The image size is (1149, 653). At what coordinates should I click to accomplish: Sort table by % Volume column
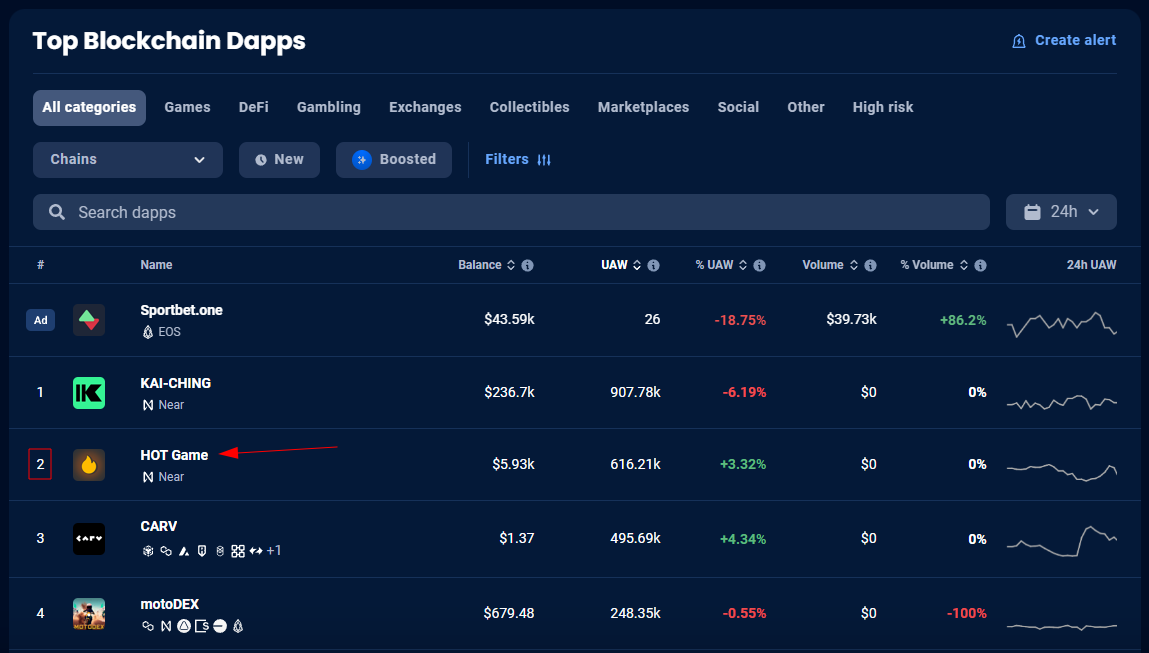pos(934,265)
